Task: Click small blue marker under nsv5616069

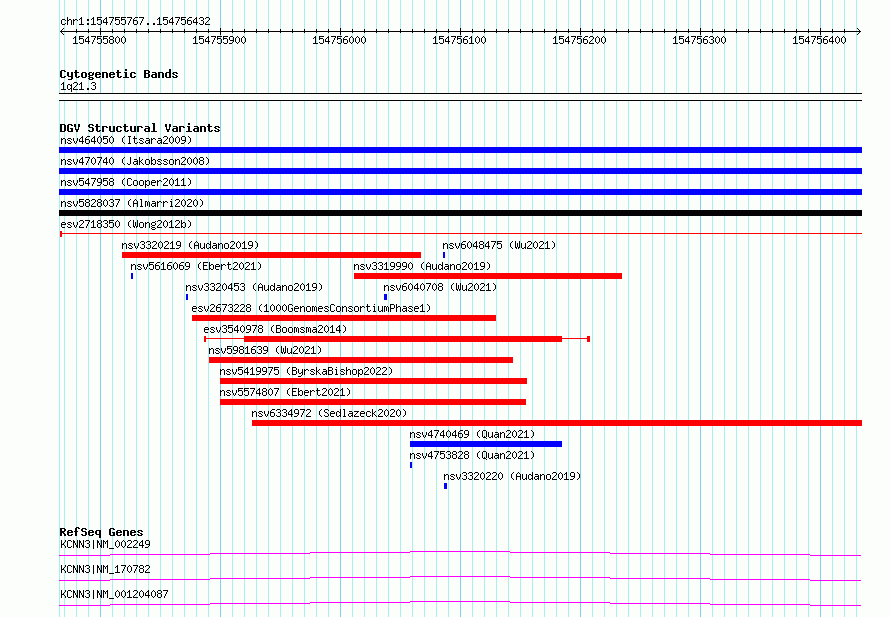Action: 132,276
